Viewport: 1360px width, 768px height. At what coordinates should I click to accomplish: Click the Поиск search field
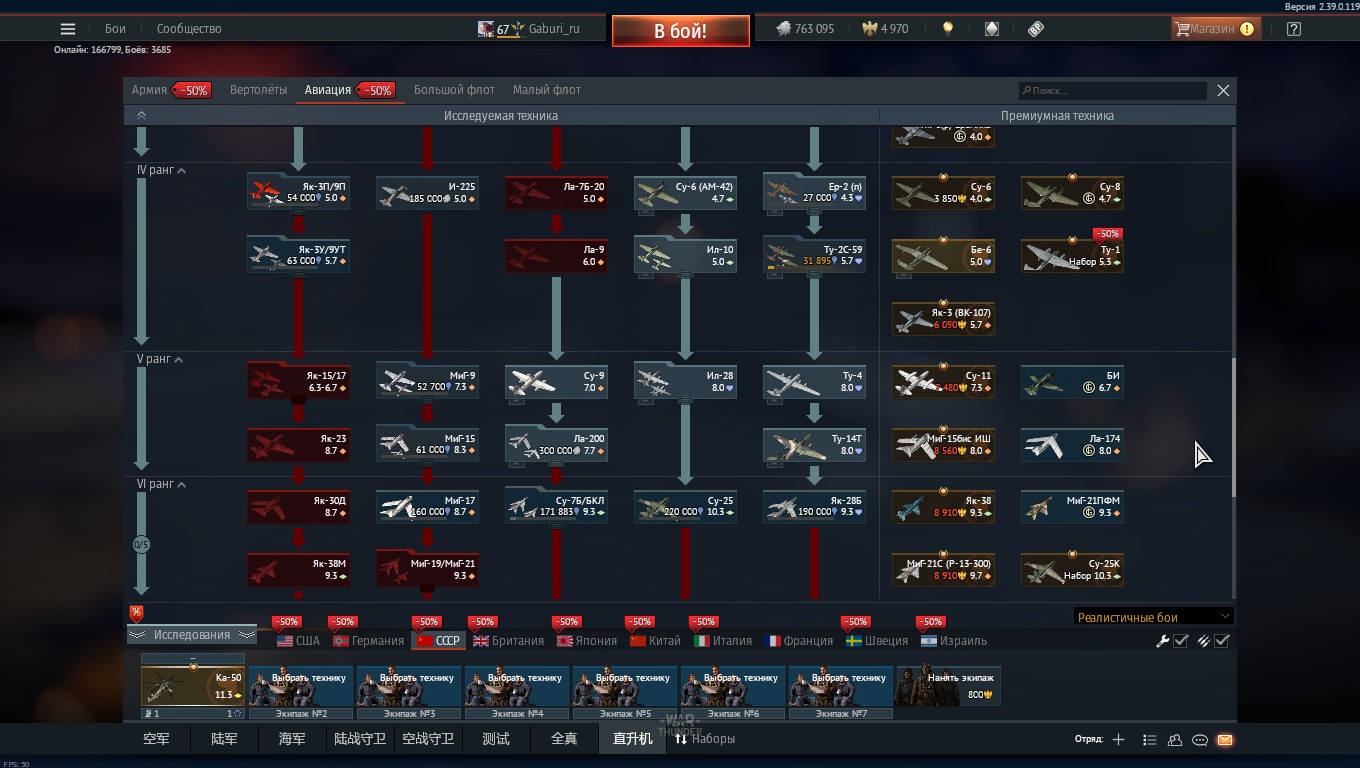pos(1112,90)
